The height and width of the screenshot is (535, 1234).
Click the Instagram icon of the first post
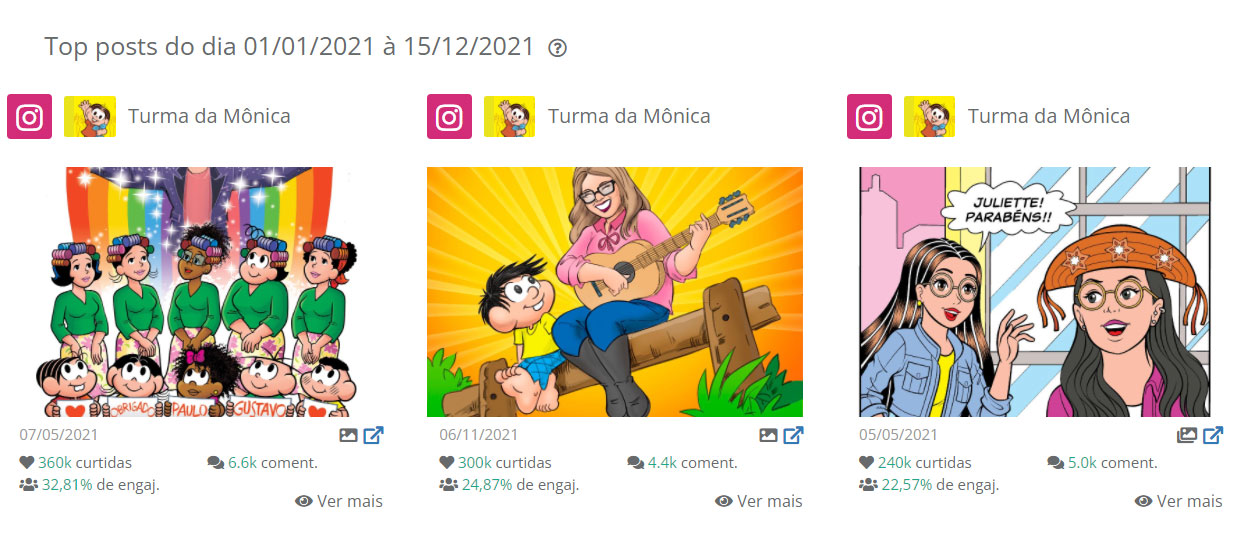pyautogui.click(x=29, y=116)
